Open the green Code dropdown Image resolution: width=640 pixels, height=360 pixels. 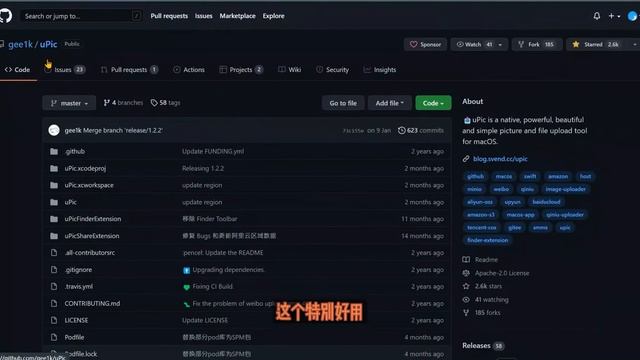click(x=433, y=103)
